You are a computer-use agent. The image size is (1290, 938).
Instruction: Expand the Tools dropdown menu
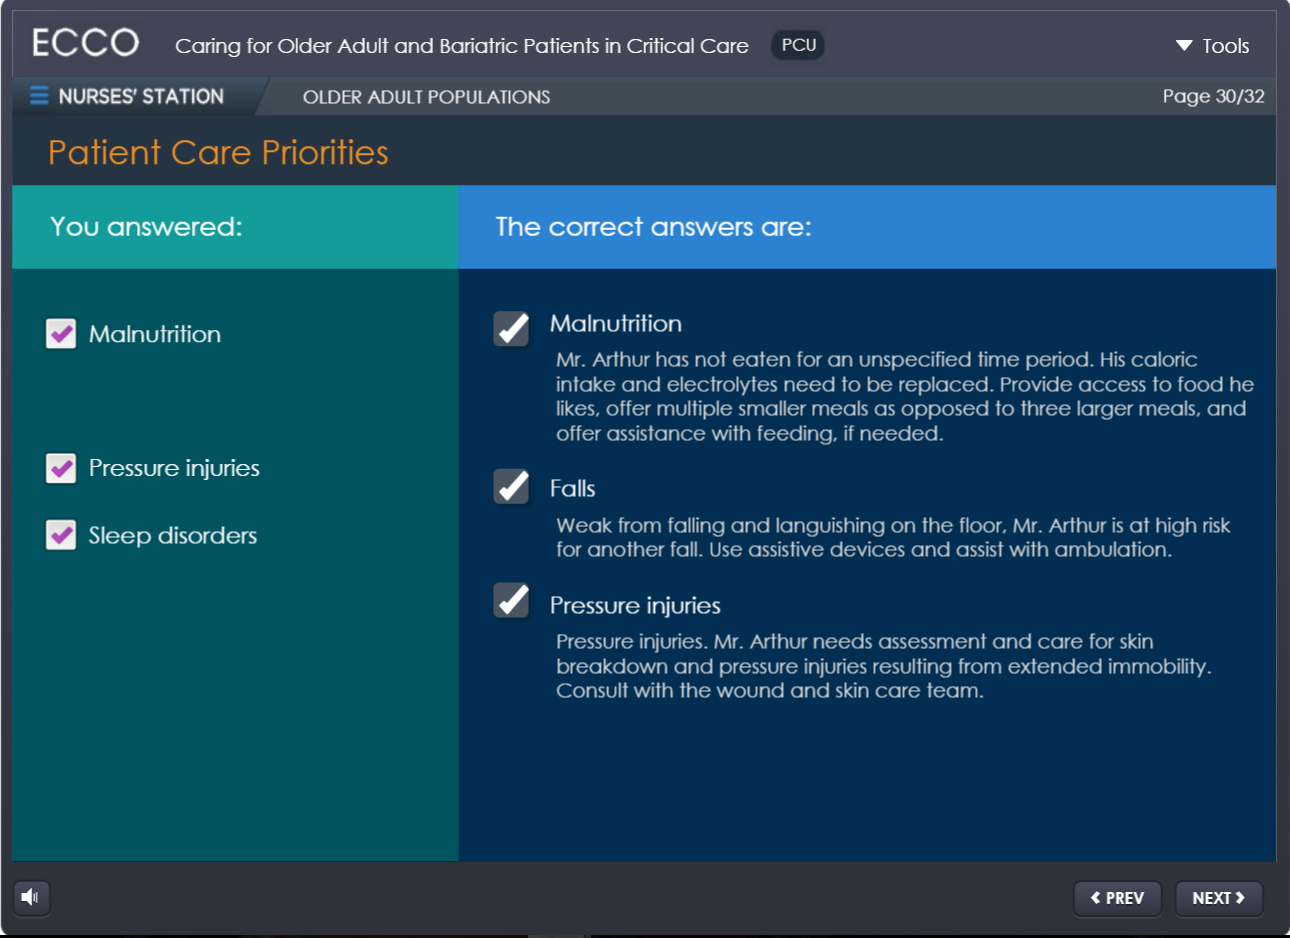coord(1212,46)
